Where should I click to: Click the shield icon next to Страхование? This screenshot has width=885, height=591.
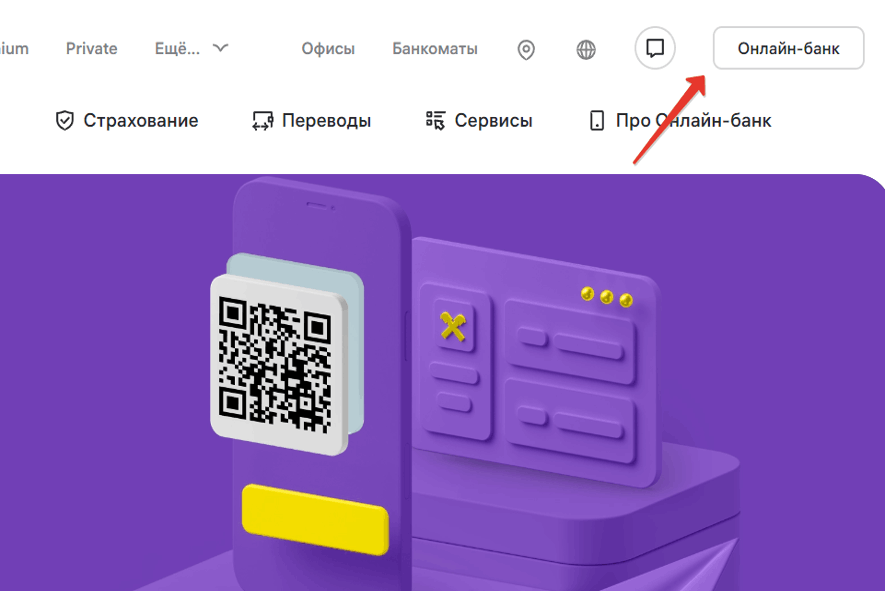point(64,120)
